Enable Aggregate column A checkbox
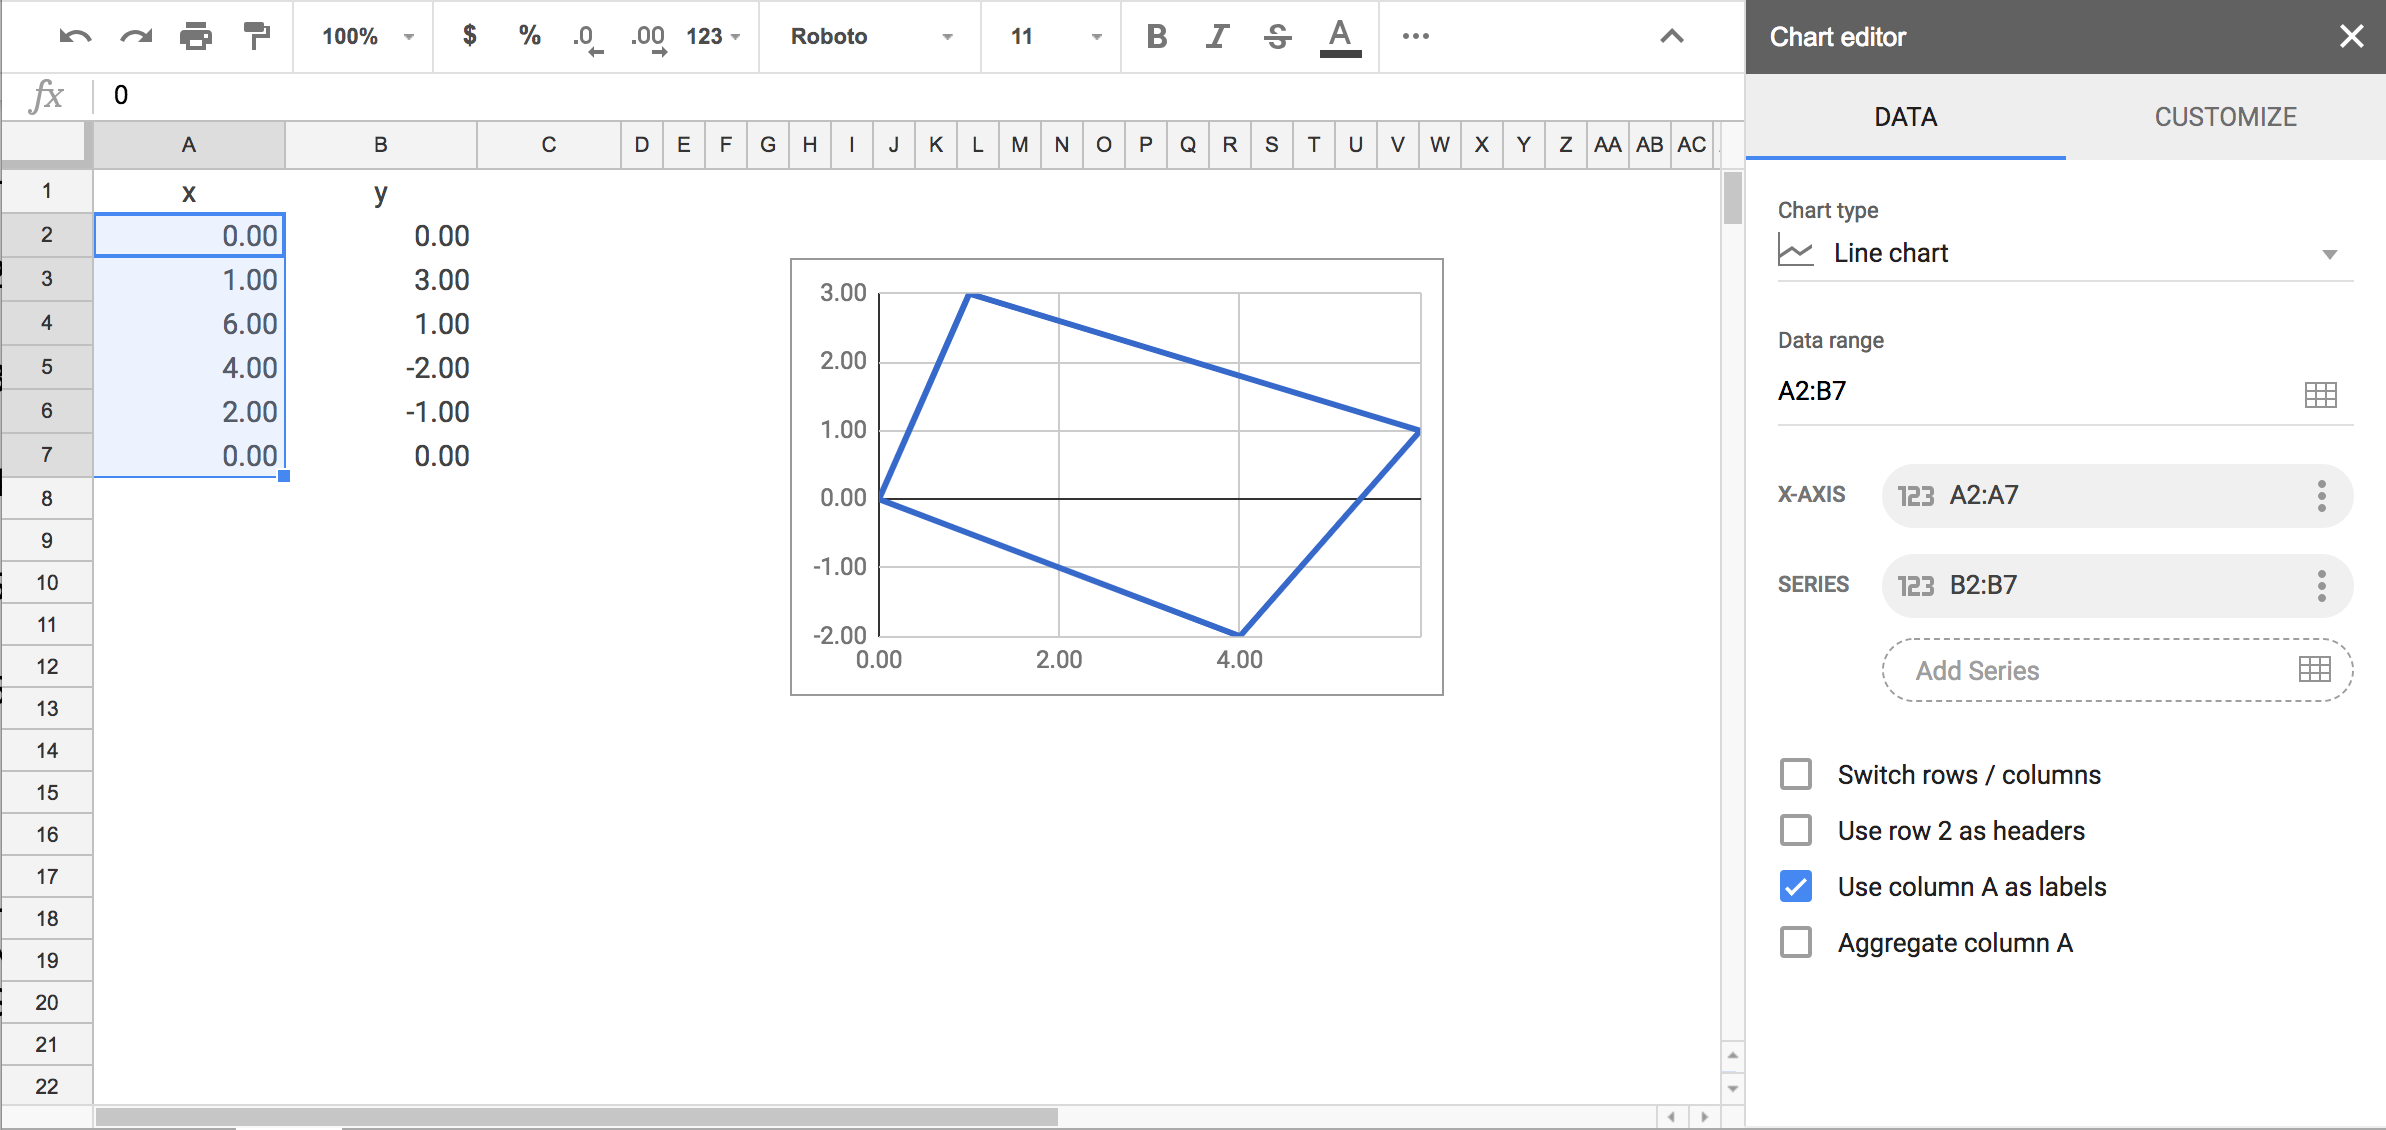The image size is (2386, 1130). [x=1796, y=942]
